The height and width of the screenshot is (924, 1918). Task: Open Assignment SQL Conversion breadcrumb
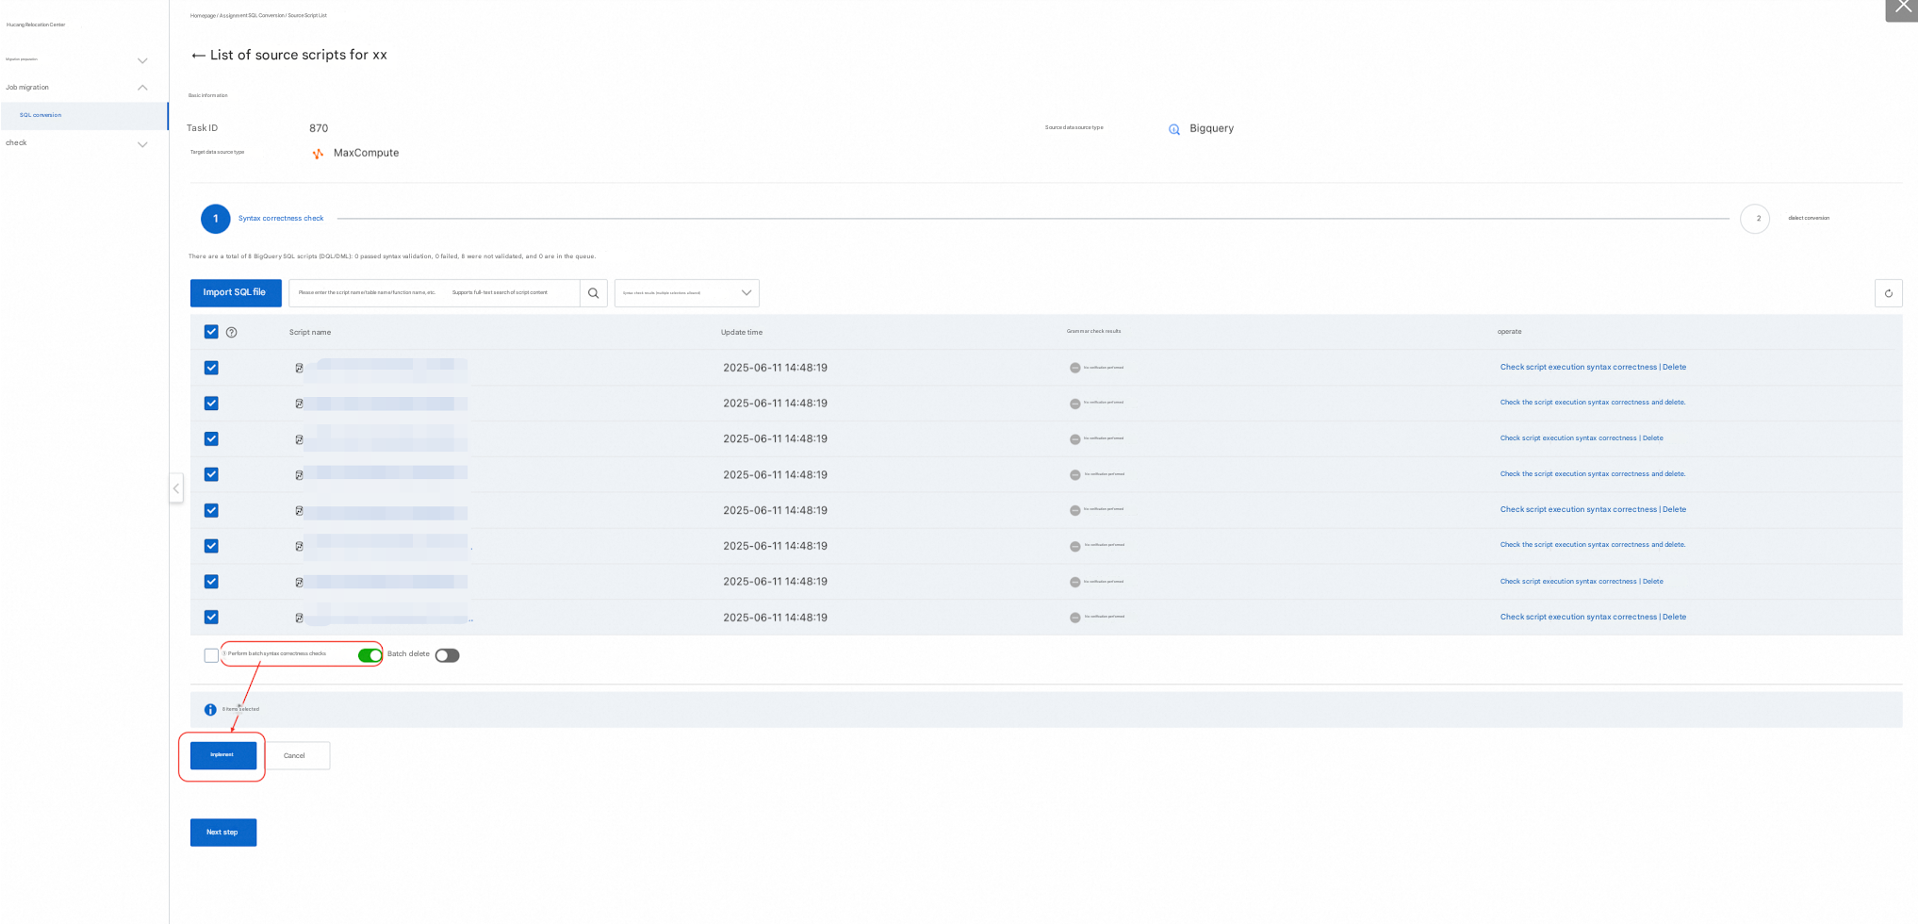[x=252, y=16]
